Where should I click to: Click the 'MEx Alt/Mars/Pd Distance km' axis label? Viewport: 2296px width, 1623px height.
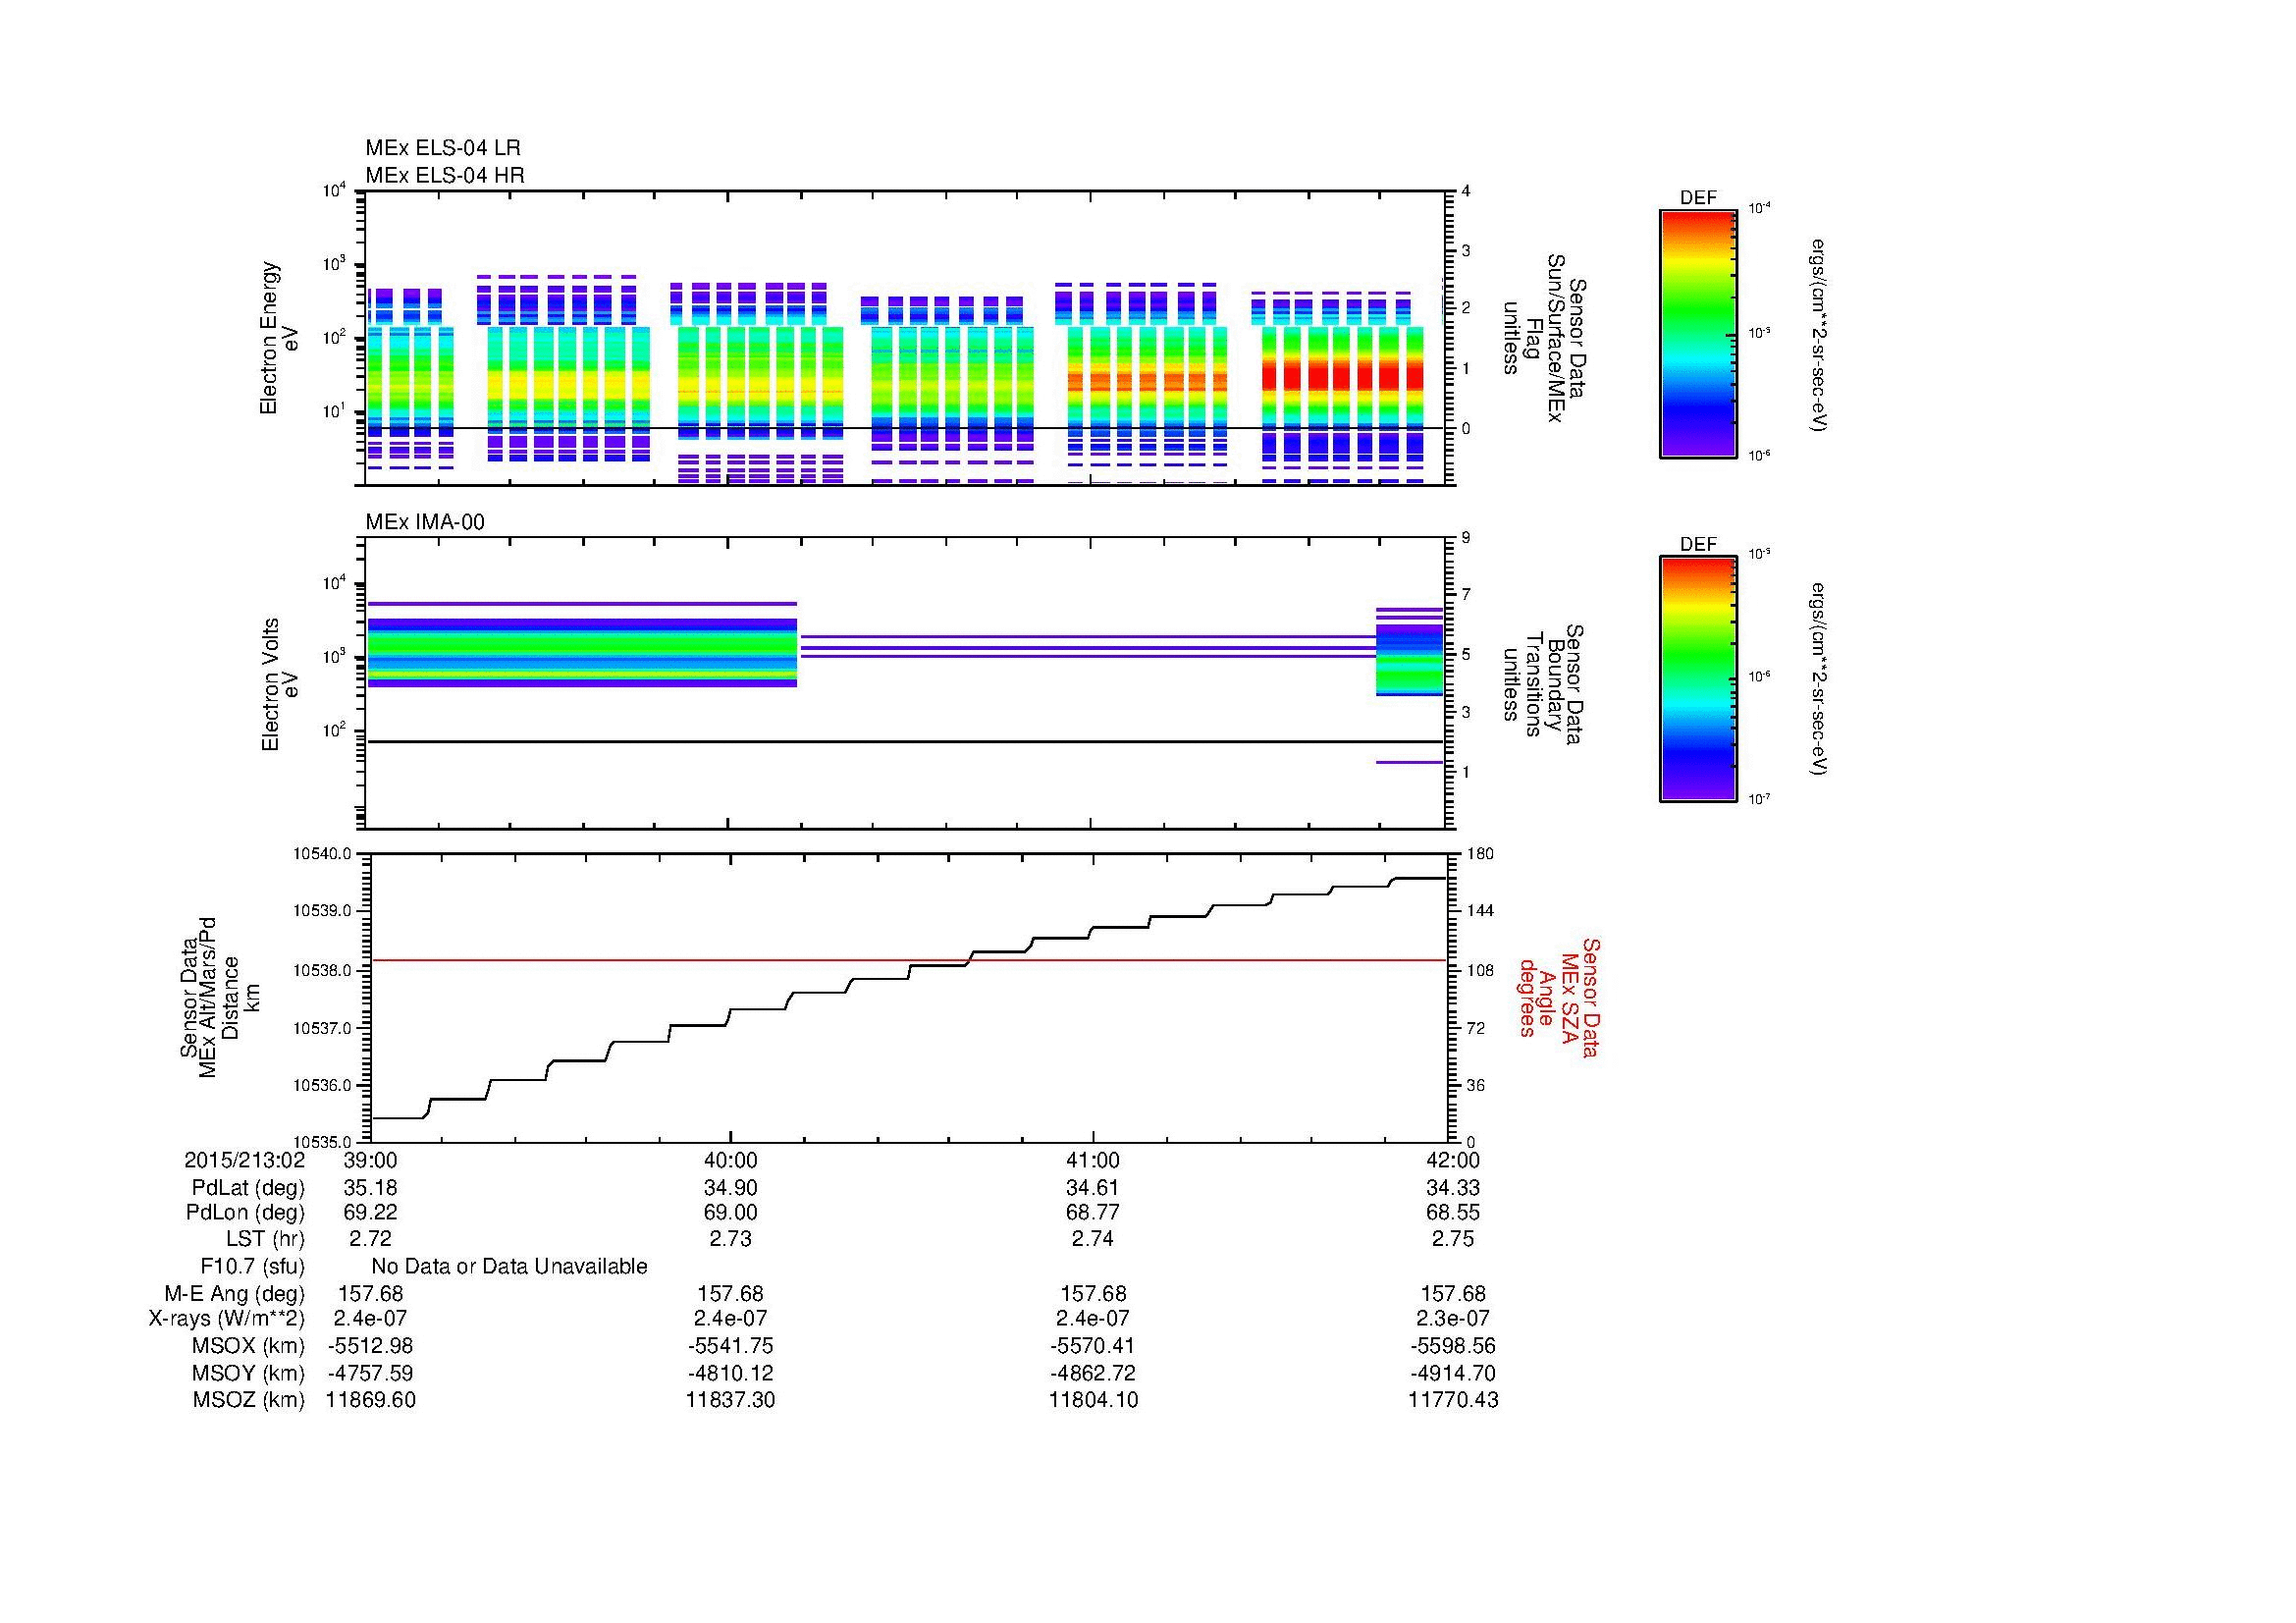[218, 997]
